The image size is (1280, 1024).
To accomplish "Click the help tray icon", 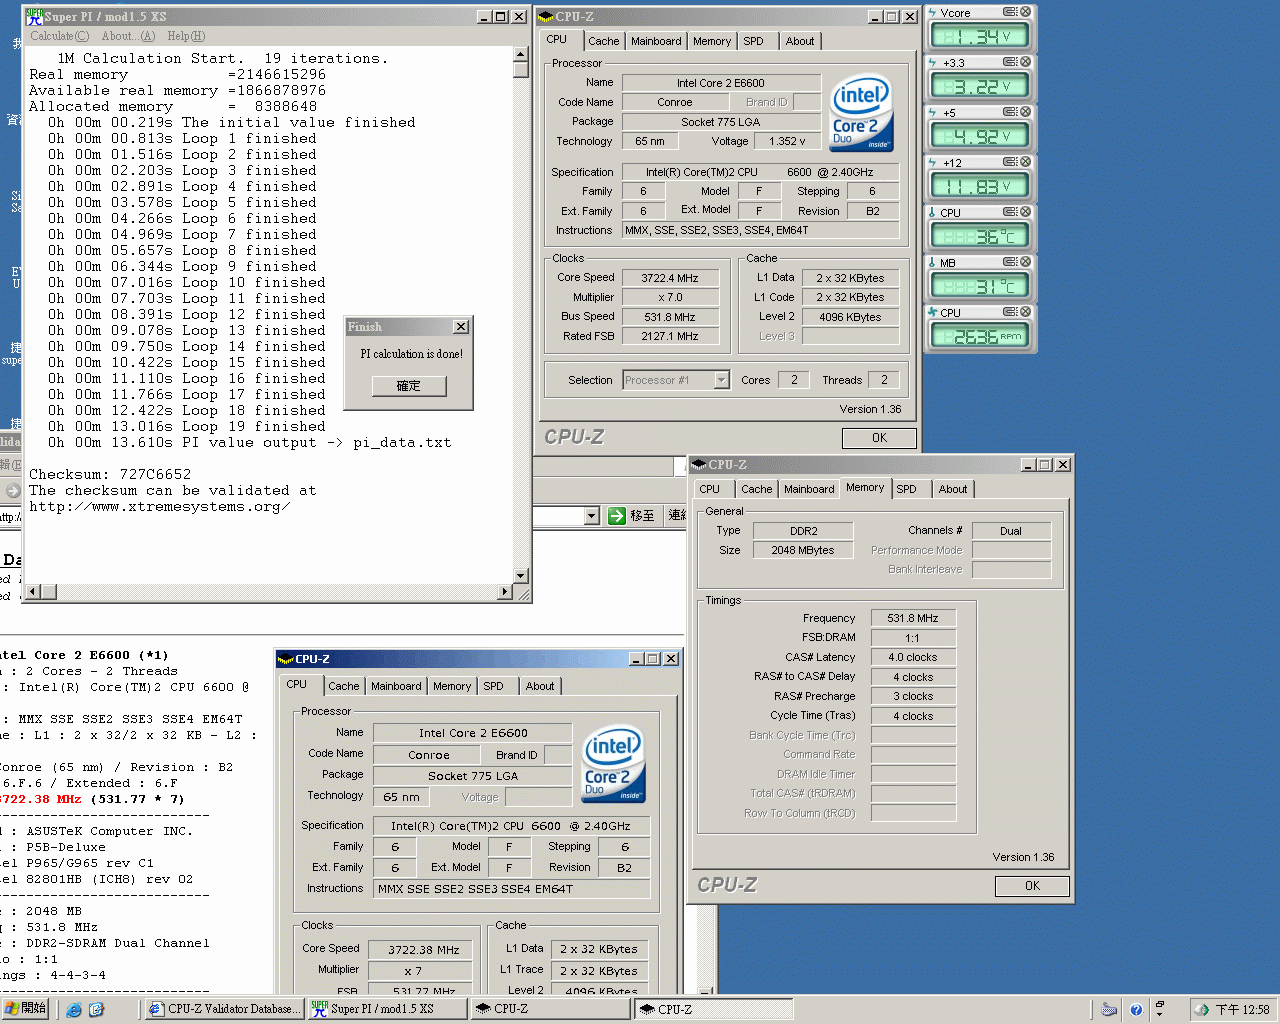I will pos(1136,1010).
